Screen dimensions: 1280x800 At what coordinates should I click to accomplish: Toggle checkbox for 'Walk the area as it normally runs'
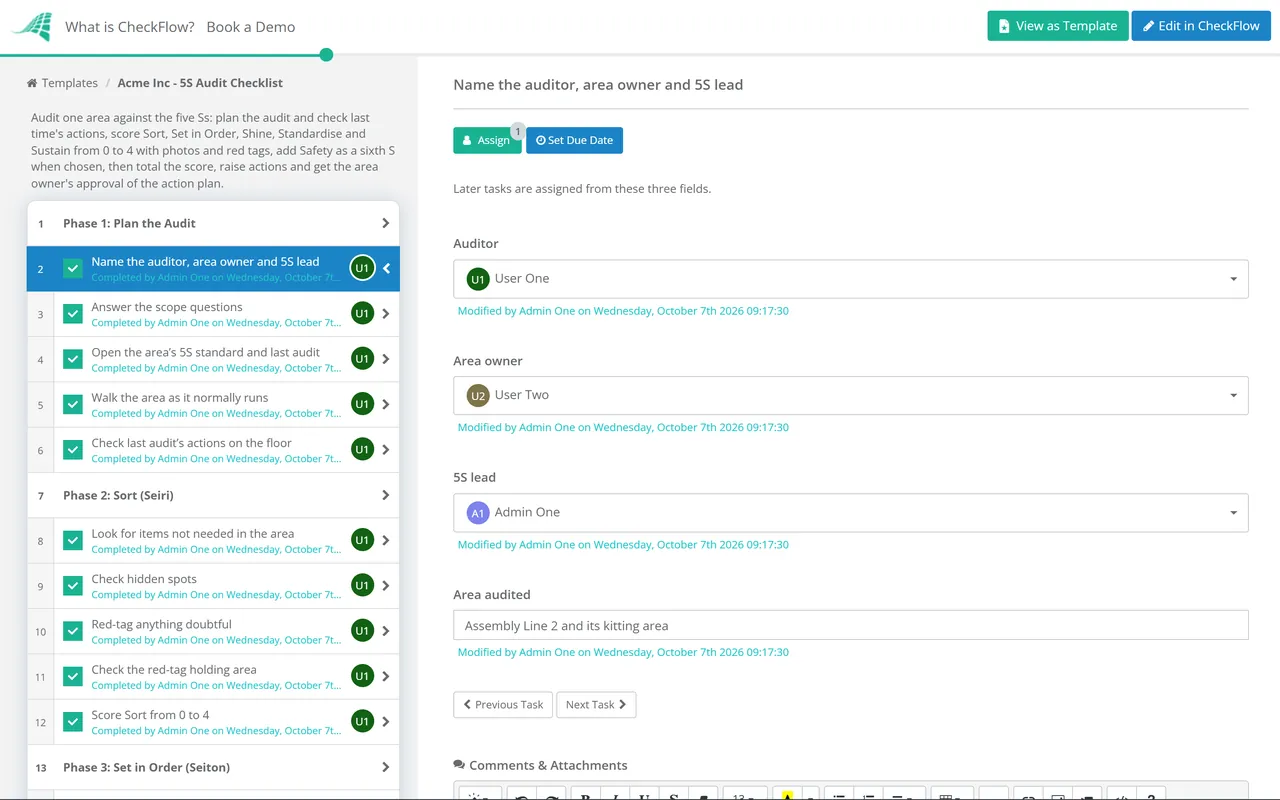tap(73, 404)
